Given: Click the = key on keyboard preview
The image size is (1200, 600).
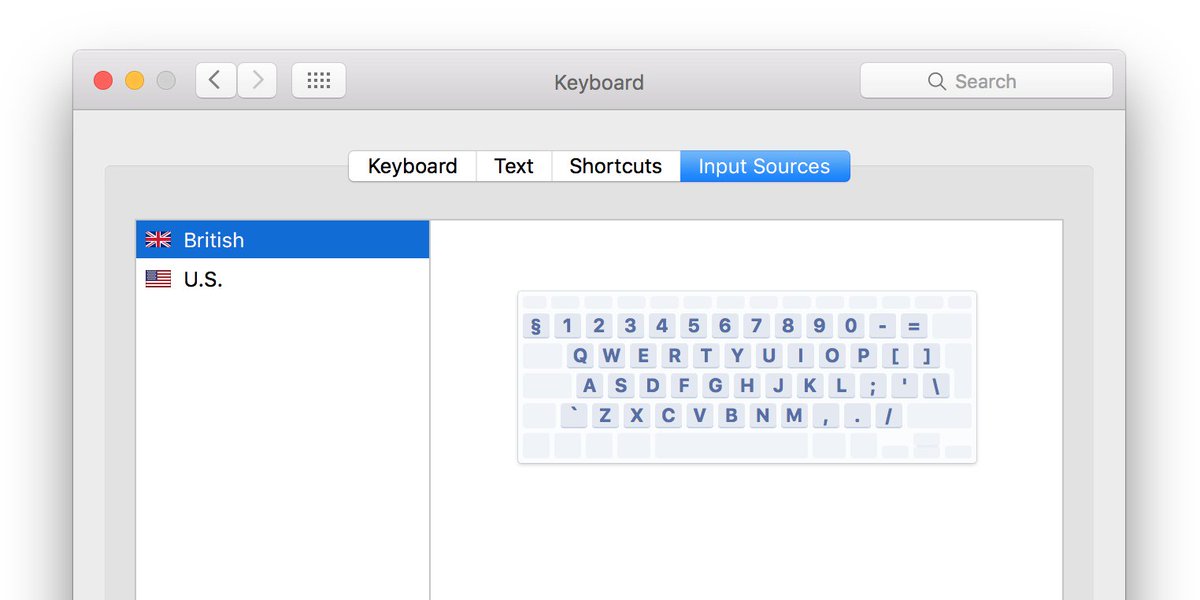Looking at the screenshot, I should tap(913, 326).
